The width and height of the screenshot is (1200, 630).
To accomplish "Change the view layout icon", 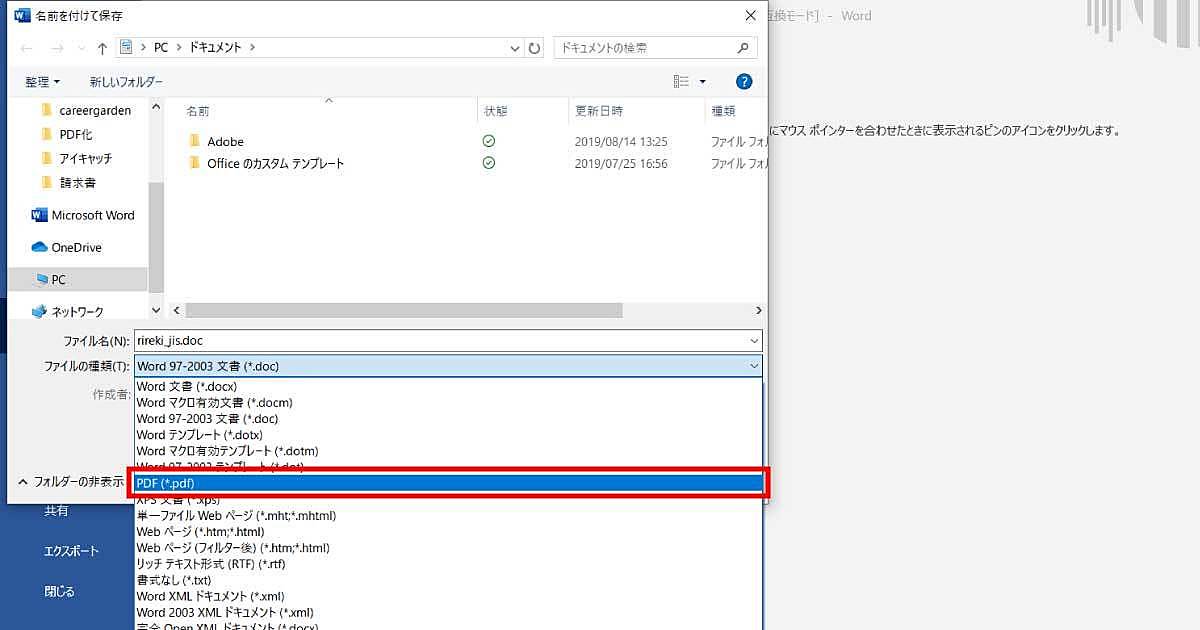I will [x=681, y=82].
